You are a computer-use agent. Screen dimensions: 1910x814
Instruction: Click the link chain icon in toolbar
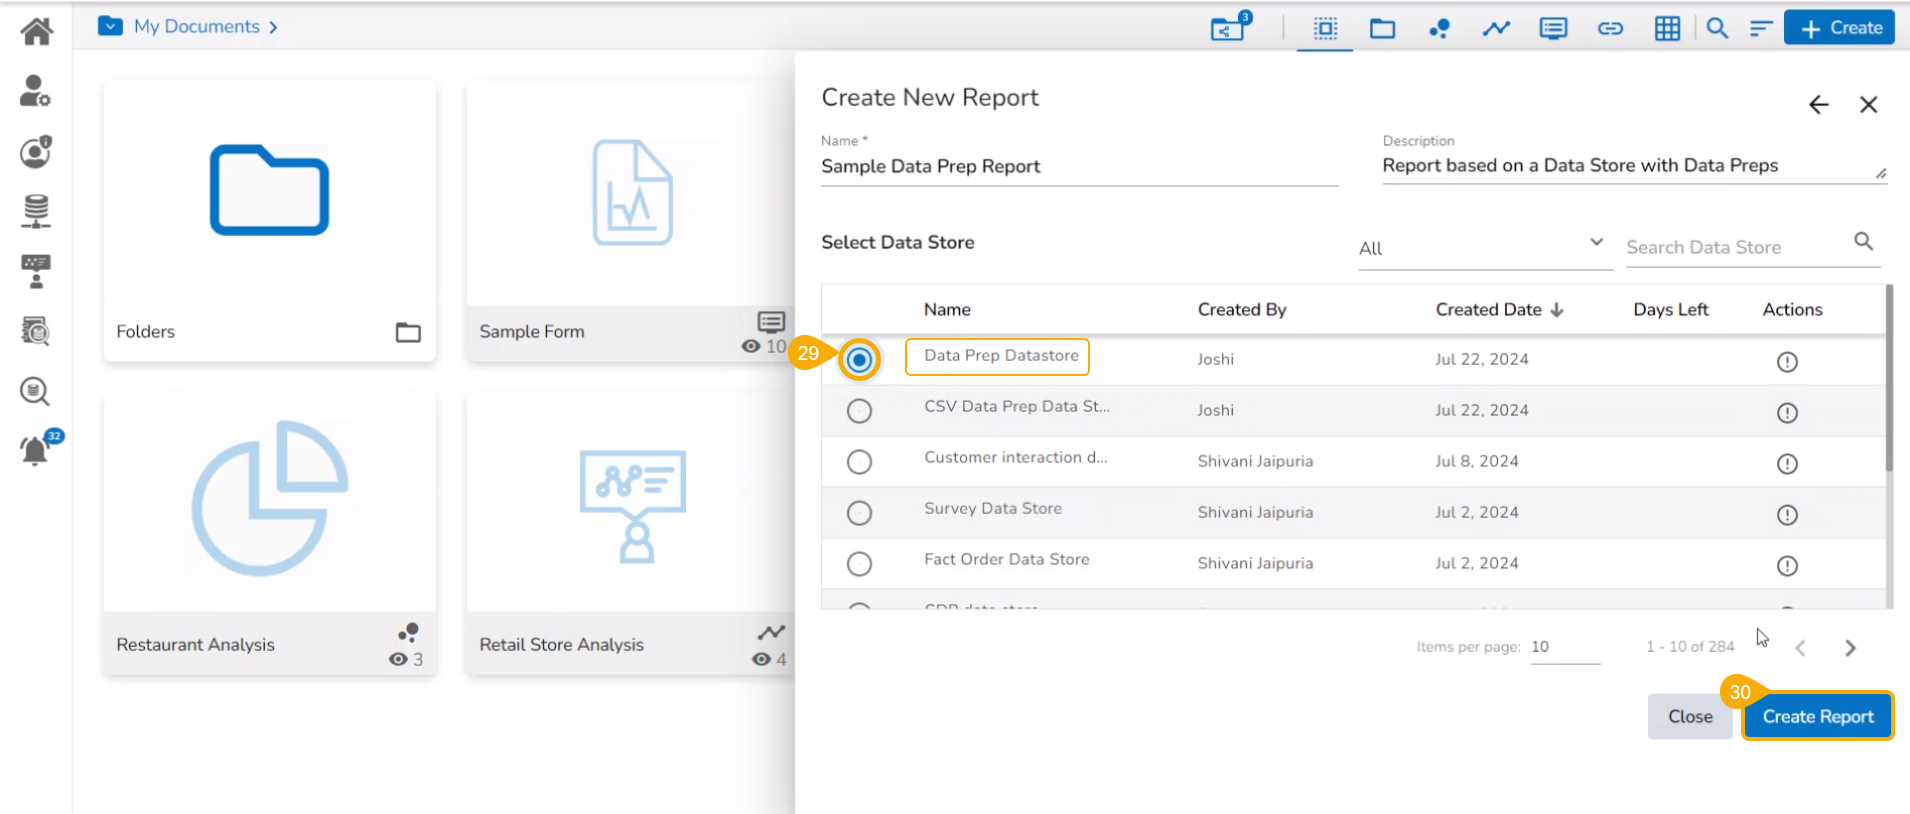click(x=1610, y=29)
